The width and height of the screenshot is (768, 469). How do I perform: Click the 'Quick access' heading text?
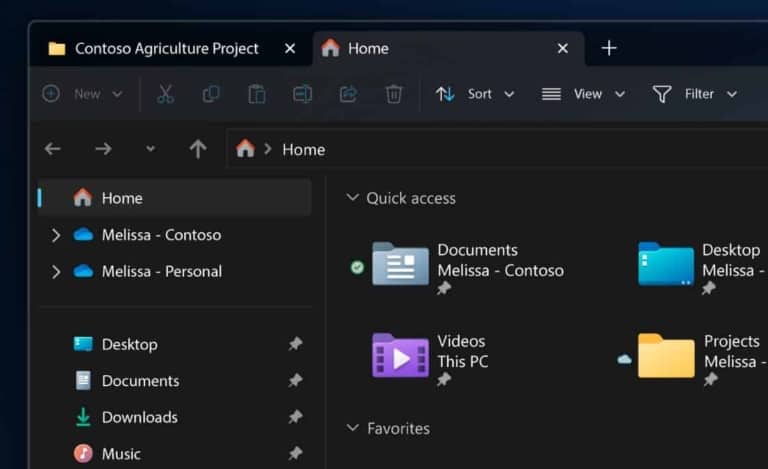(411, 198)
